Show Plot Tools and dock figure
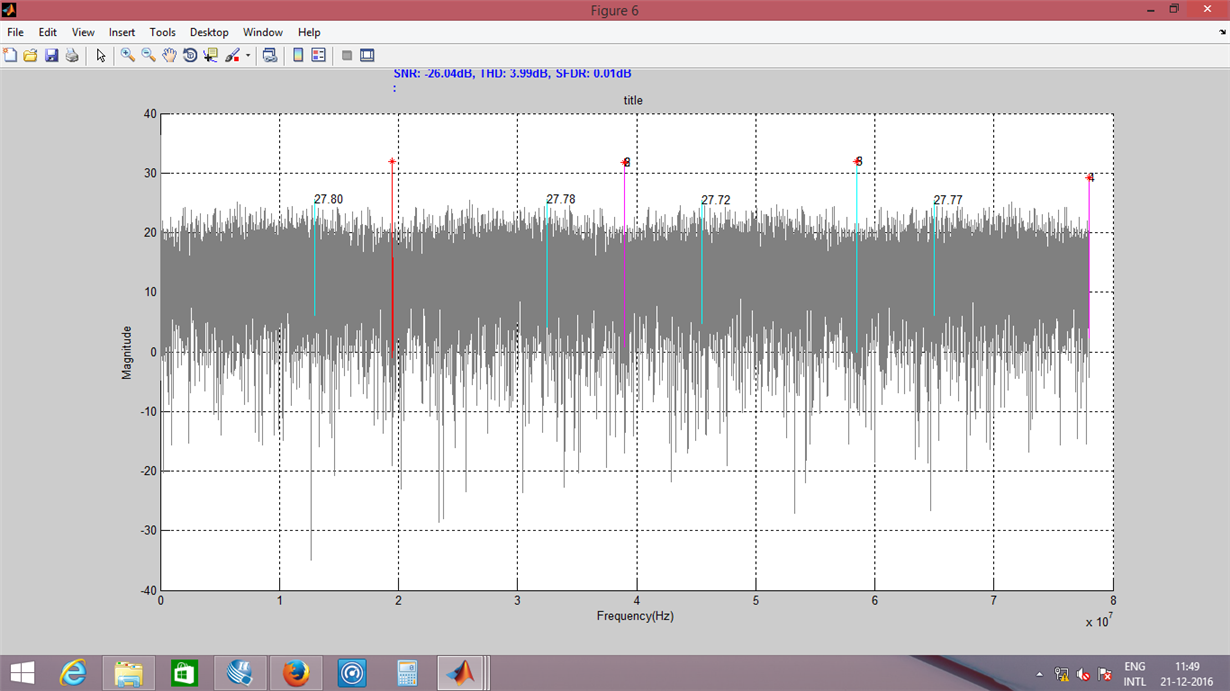Viewport: 1230px width, 691px height. point(367,56)
